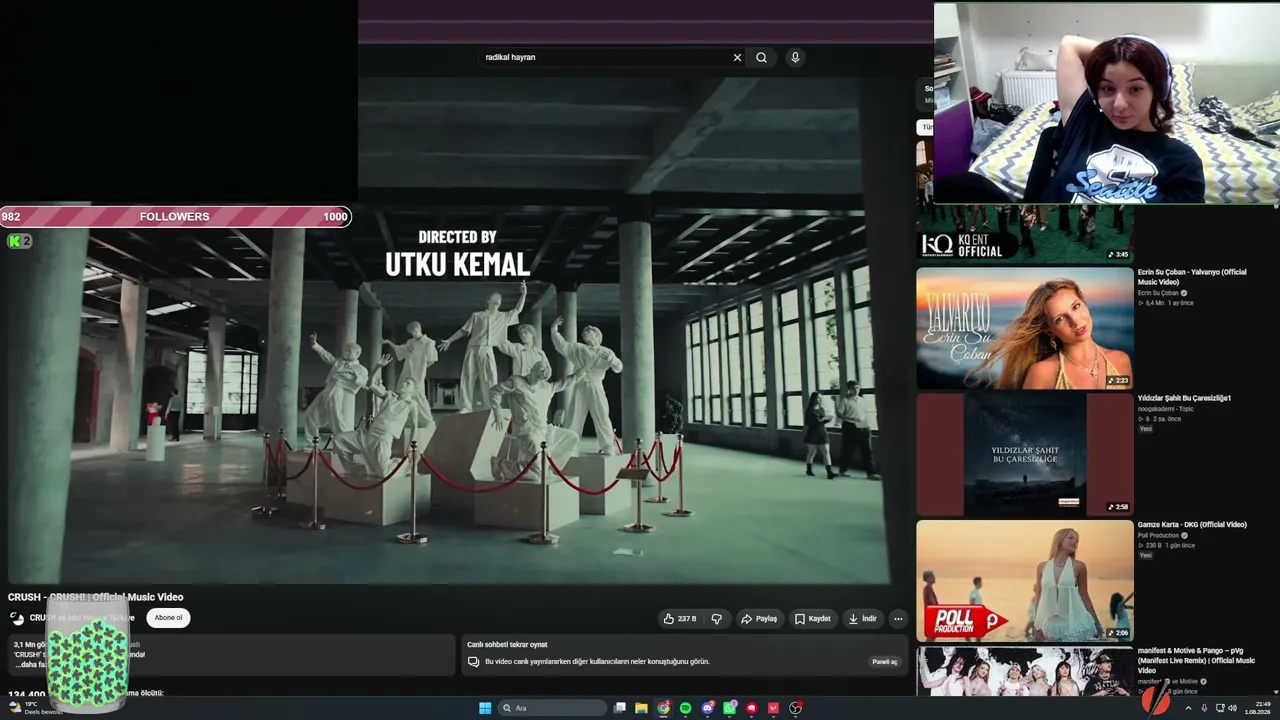
Task: Click the '237 B' like count
Action: pos(687,619)
